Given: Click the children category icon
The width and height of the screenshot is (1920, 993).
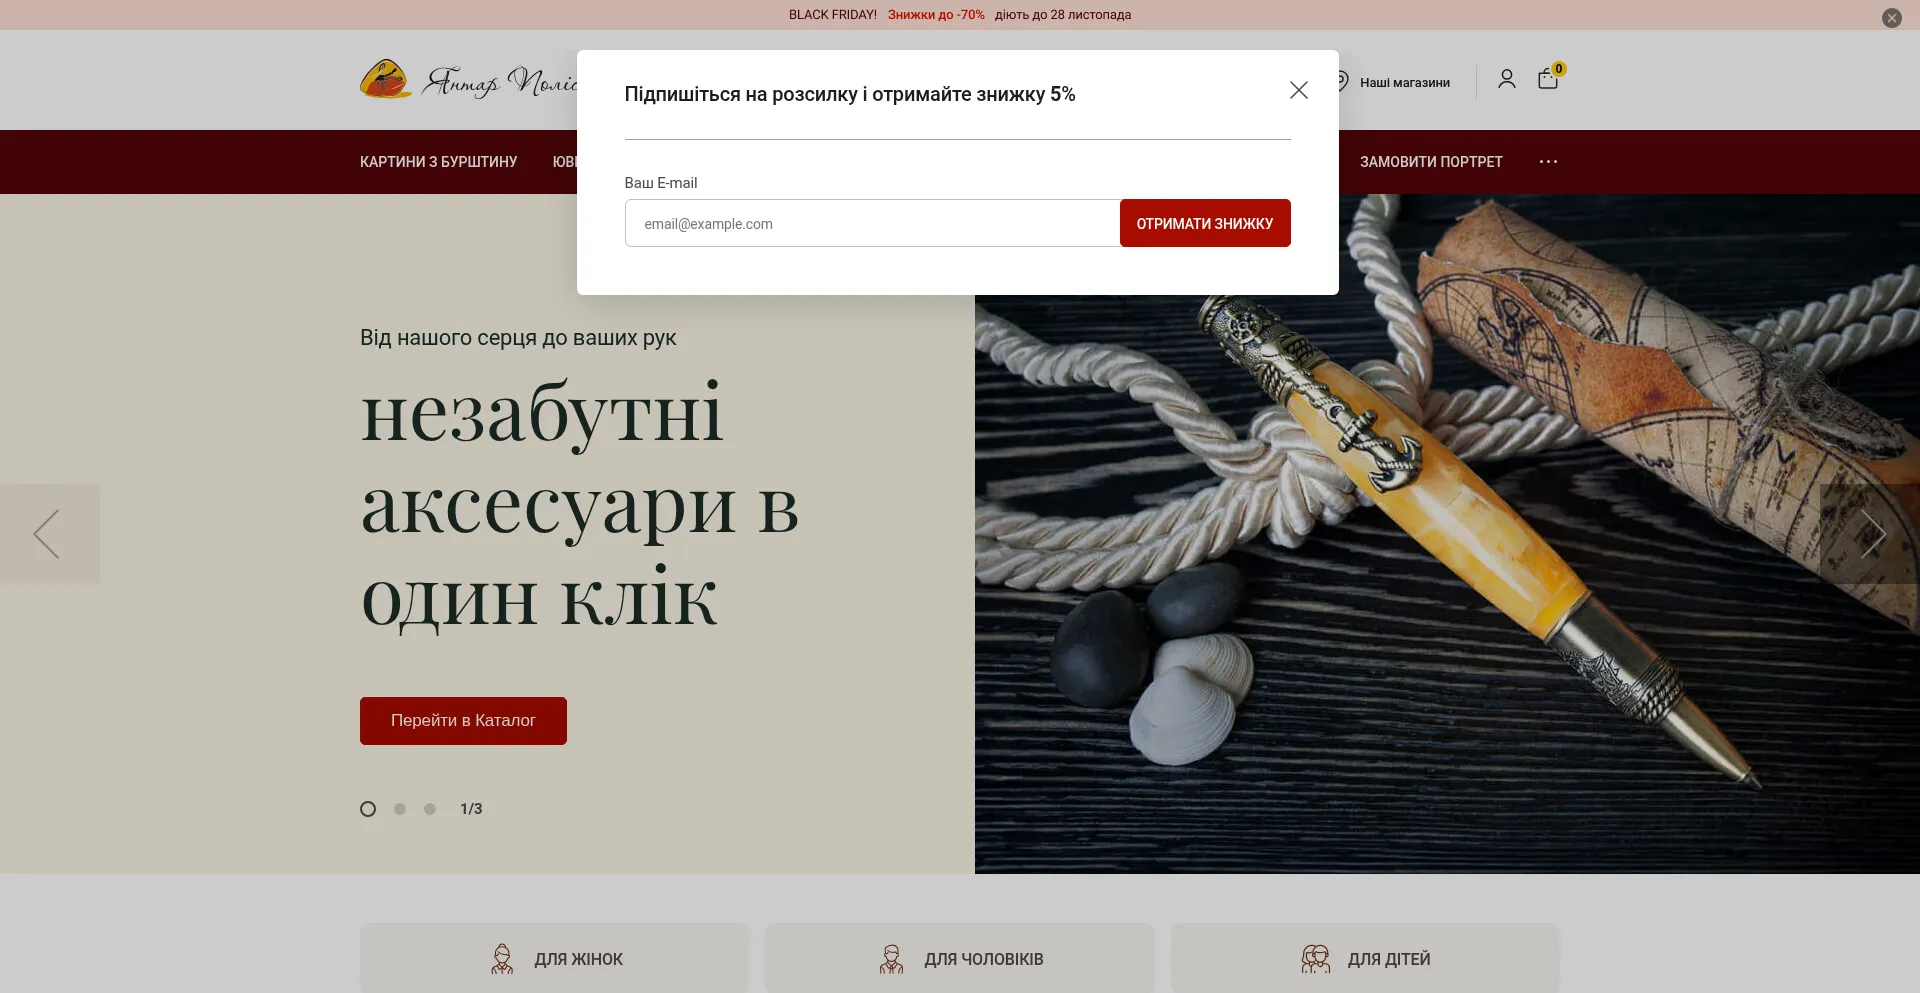Looking at the screenshot, I should 1315,959.
